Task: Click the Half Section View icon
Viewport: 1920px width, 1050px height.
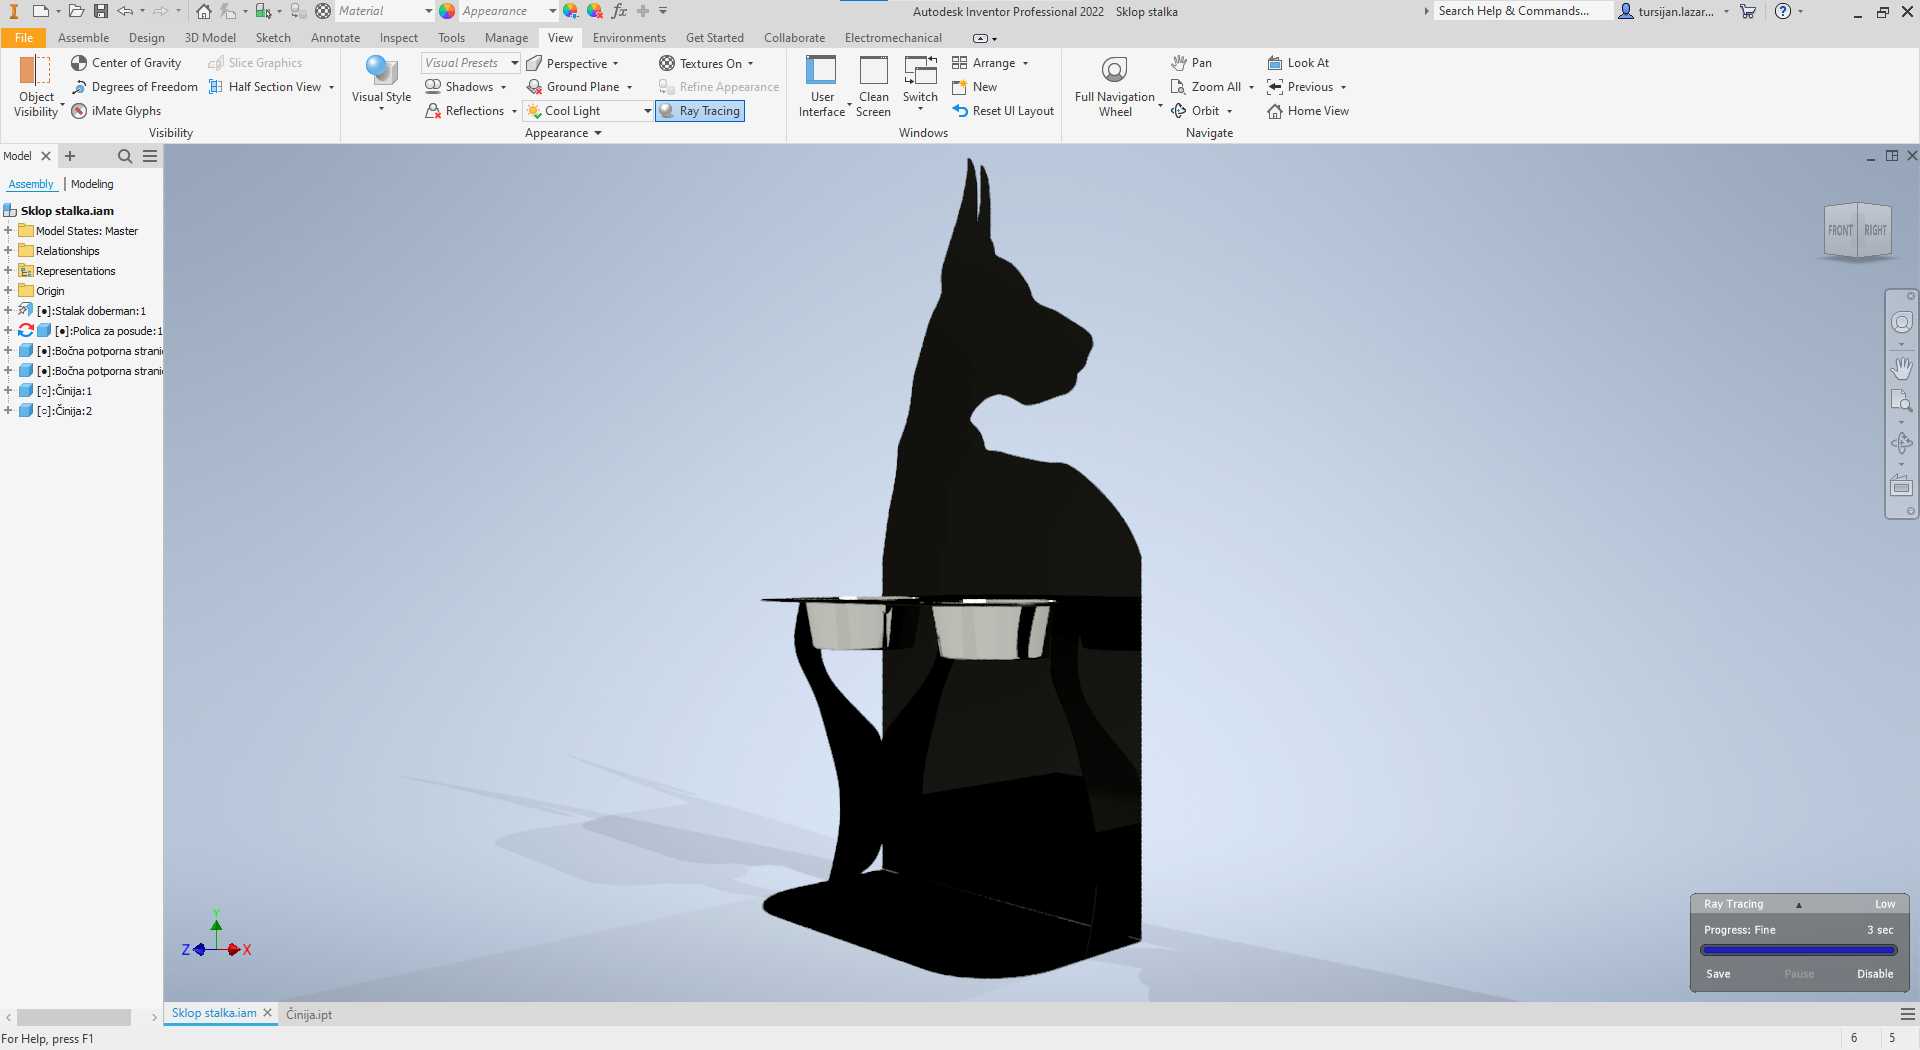Action: [215, 87]
